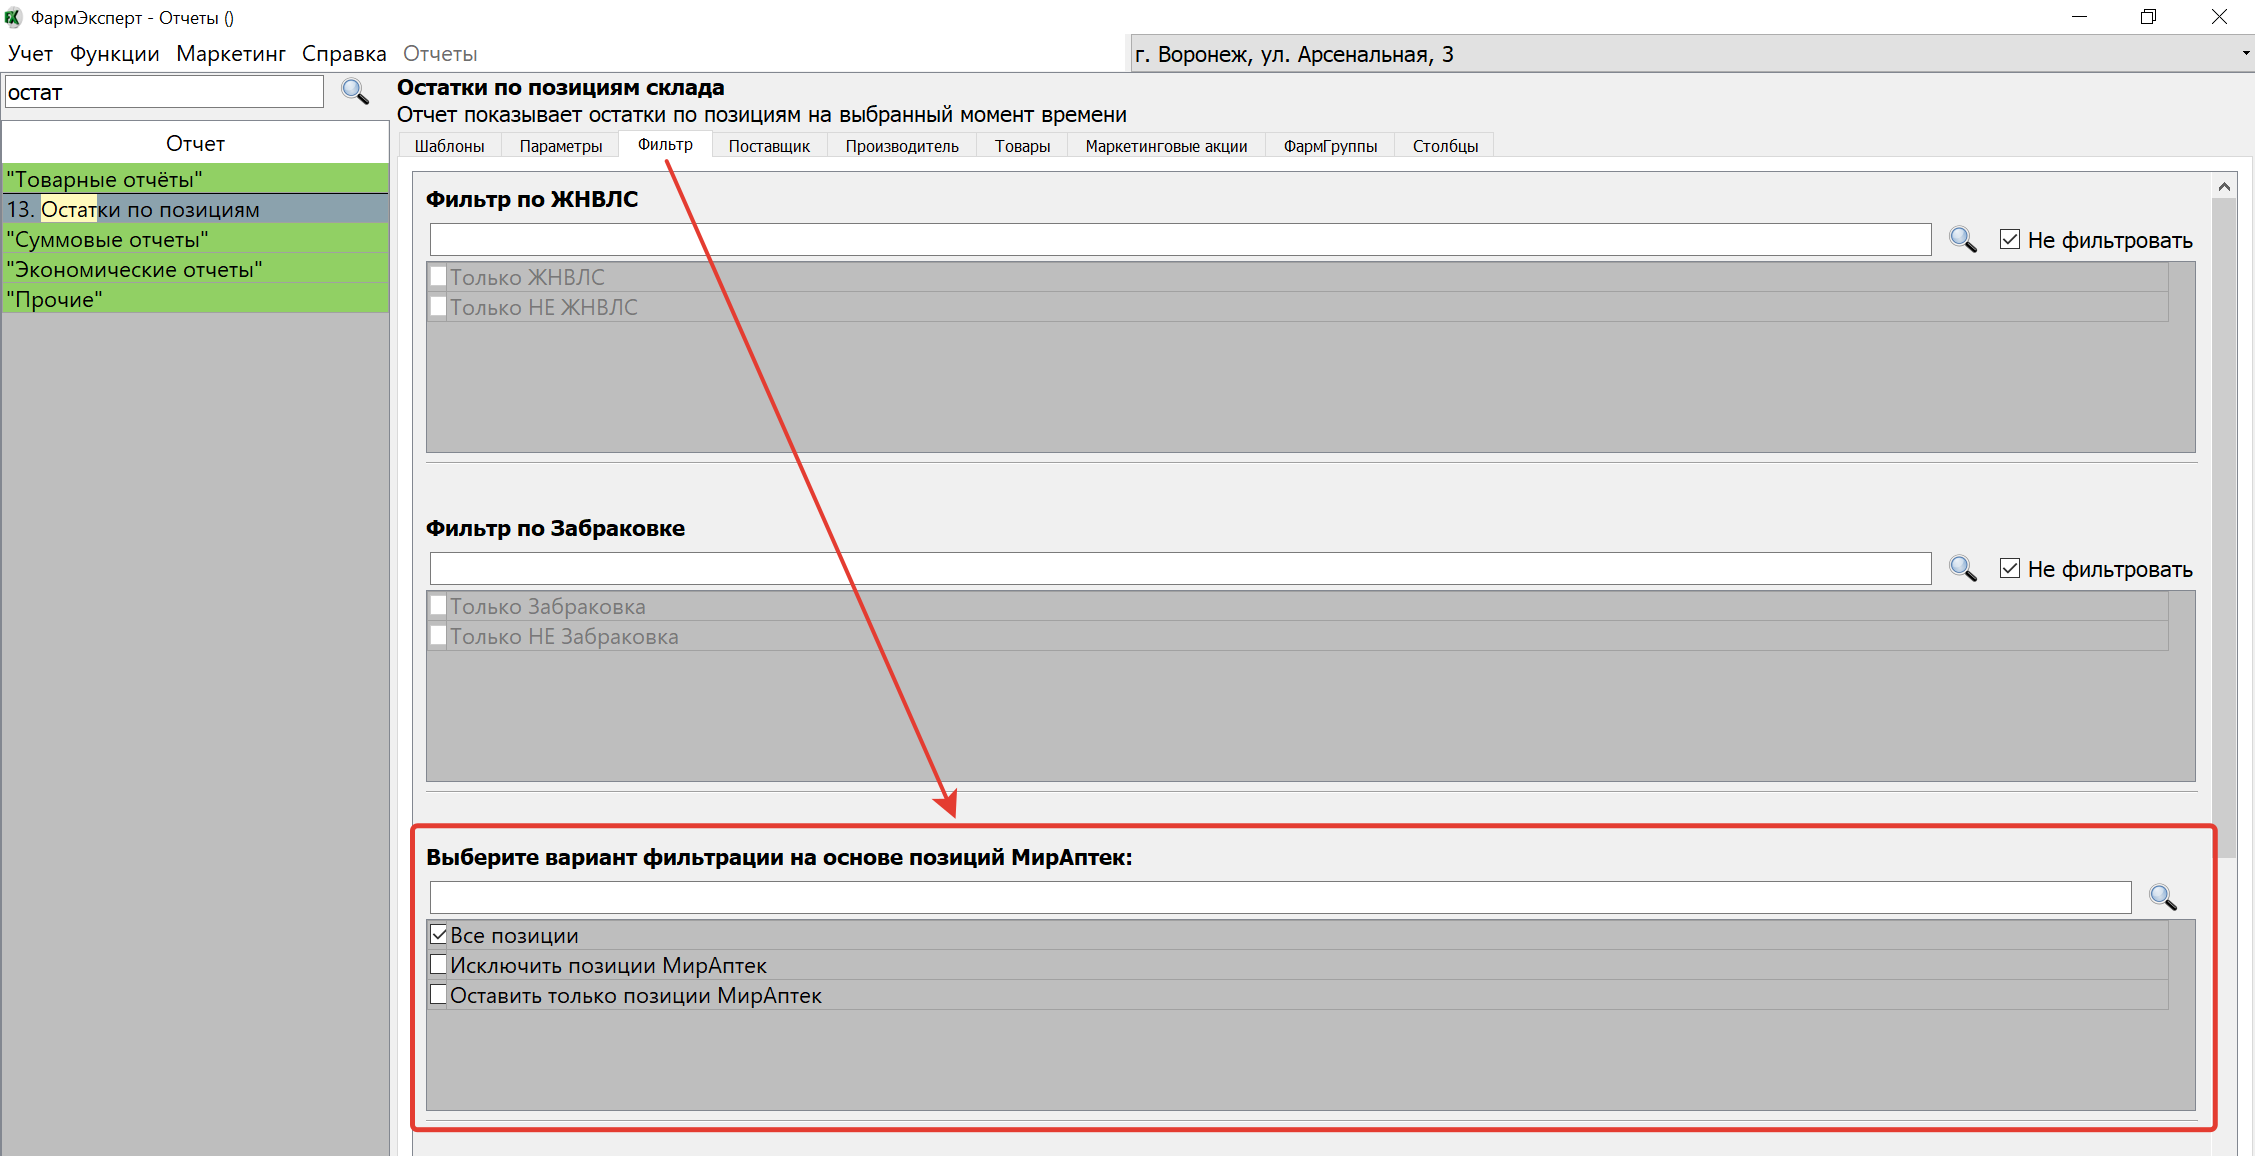Open the Маркетинг menu
This screenshot has width=2255, height=1156.
pos(231,54)
